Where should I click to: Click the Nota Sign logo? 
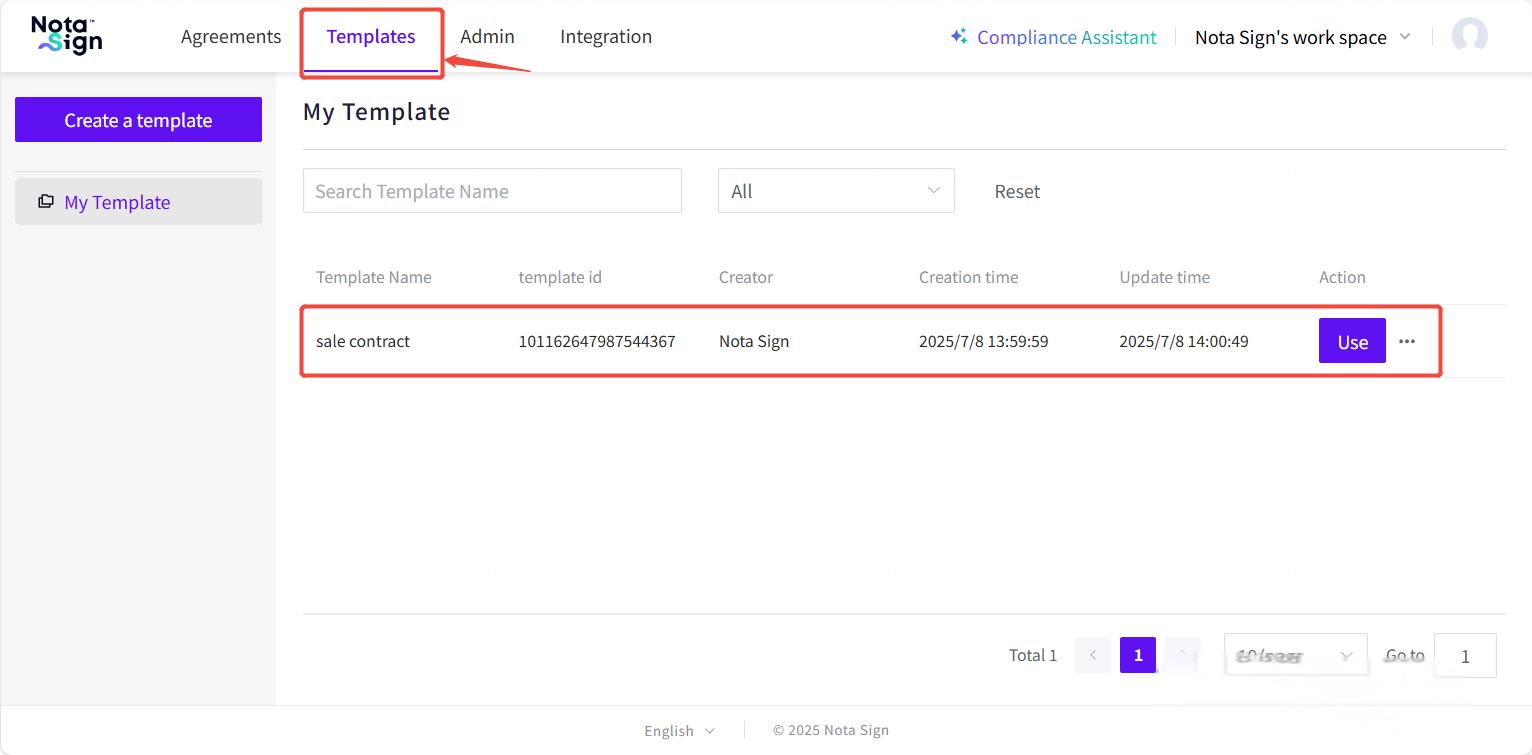tap(66, 36)
